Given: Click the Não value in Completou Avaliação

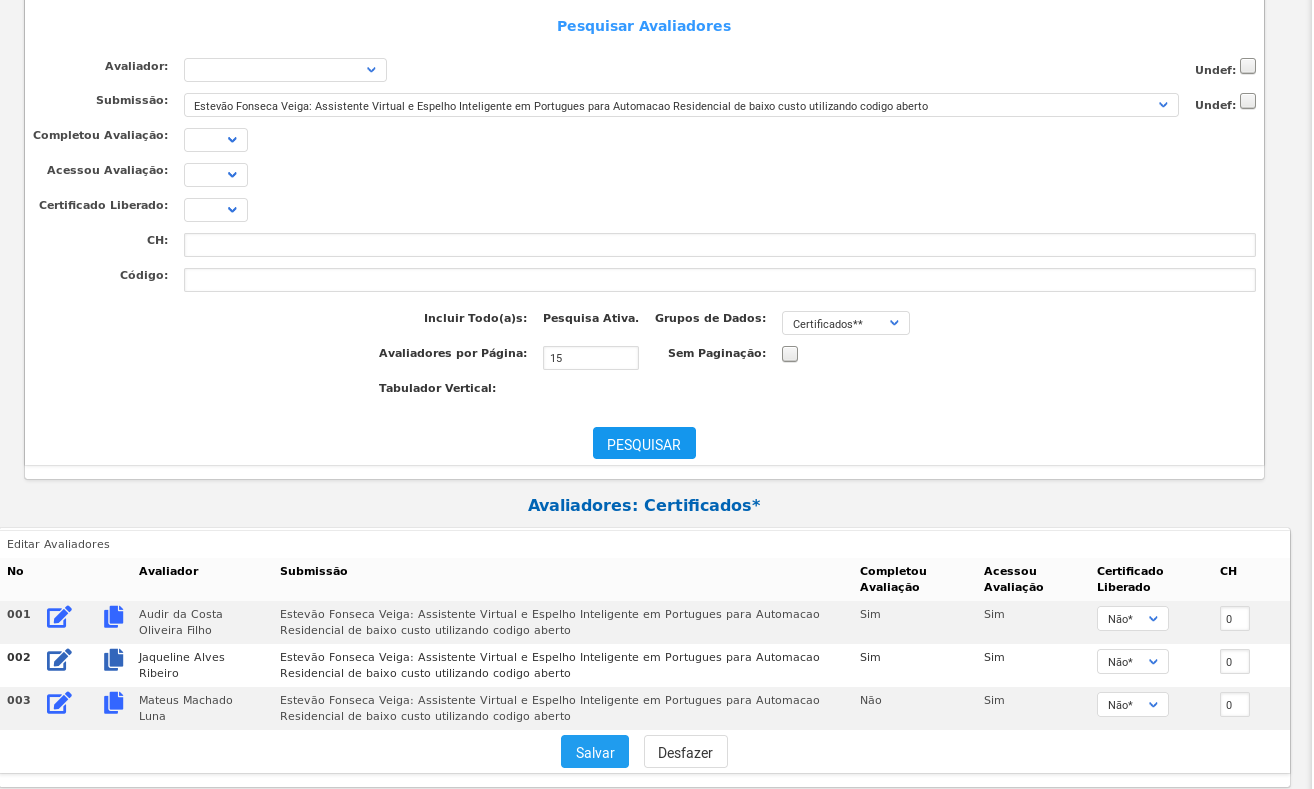Looking at the screenshot, I should click(x=871, y=700).
